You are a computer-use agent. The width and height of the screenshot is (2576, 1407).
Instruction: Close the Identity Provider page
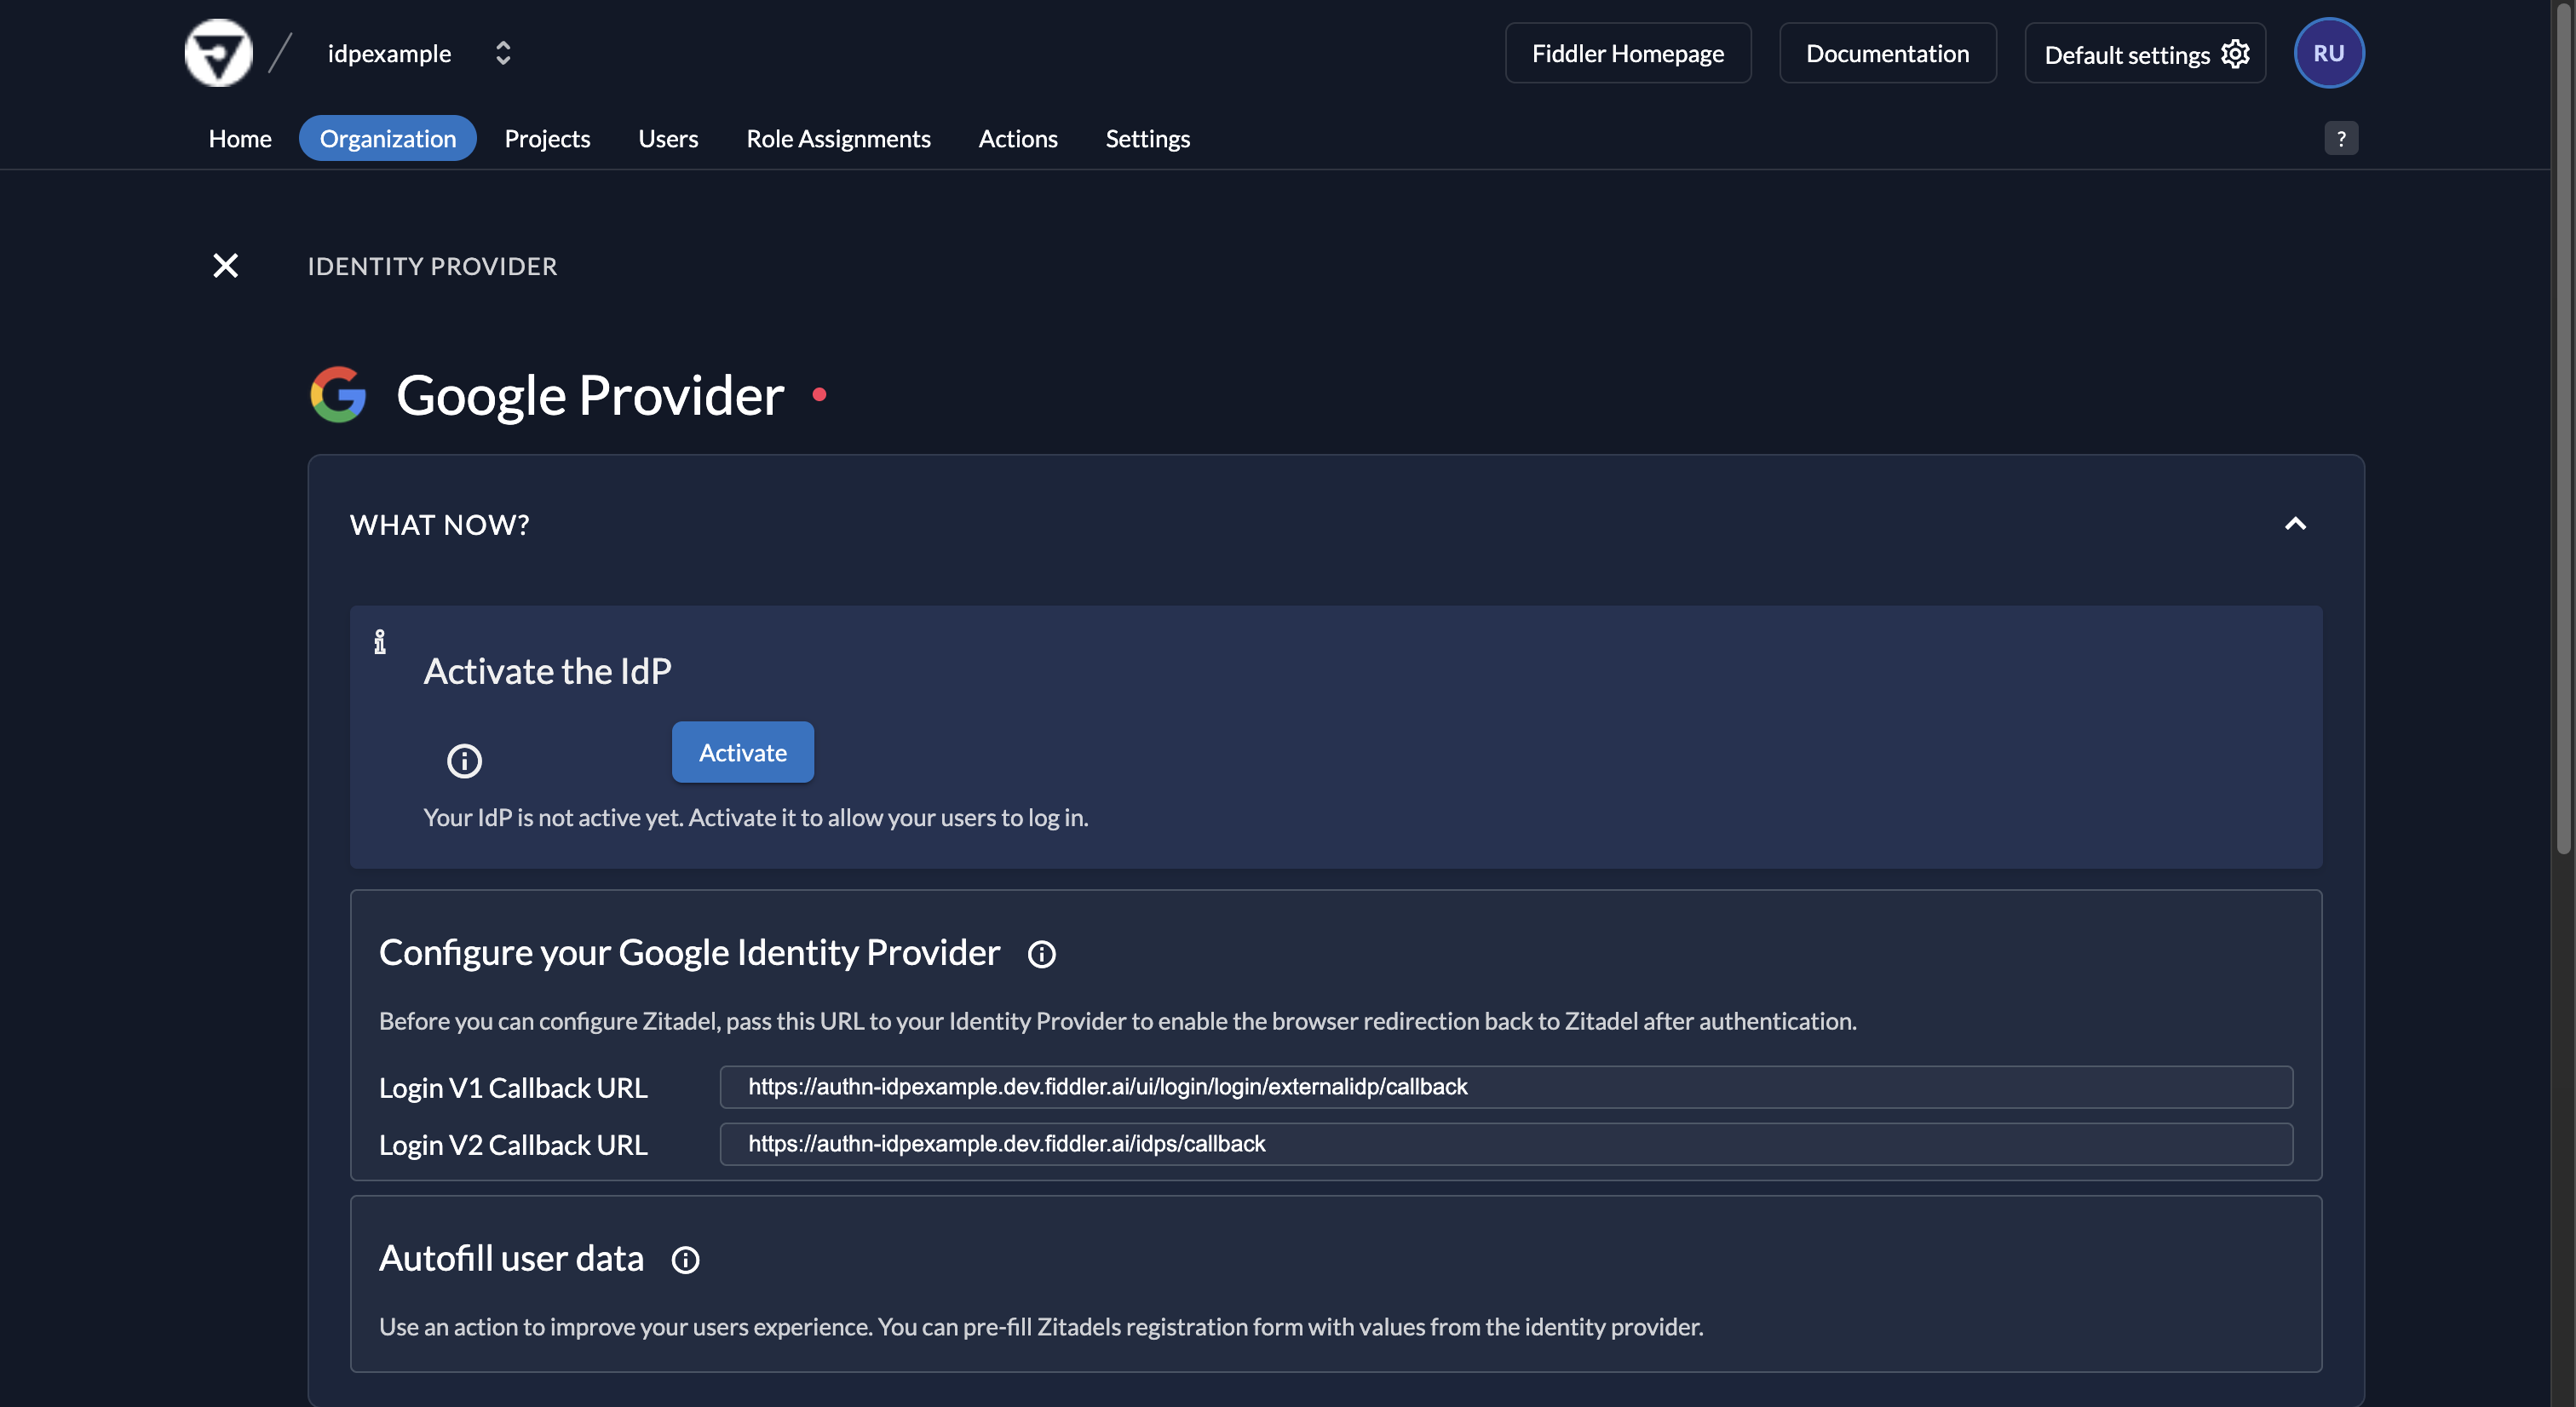(226, 265)
